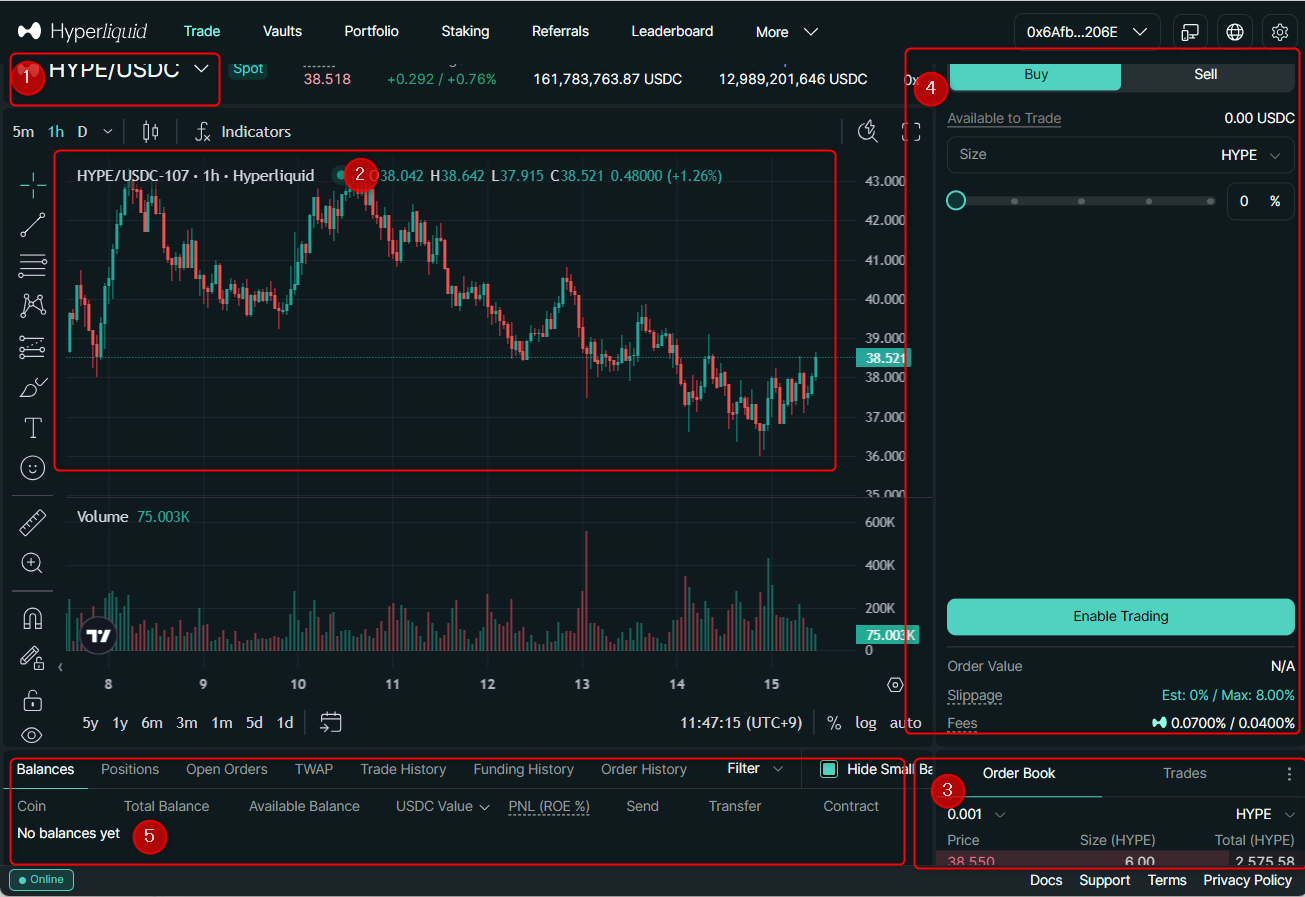Switch to the Open Orders tab

coord(226,769)
